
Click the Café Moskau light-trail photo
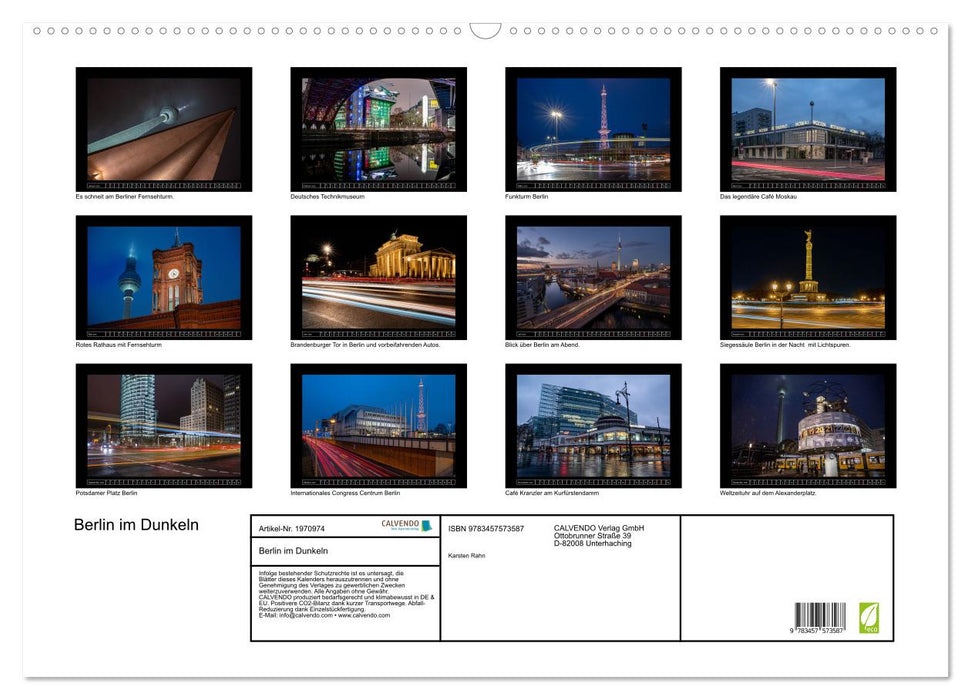point(810,129)
